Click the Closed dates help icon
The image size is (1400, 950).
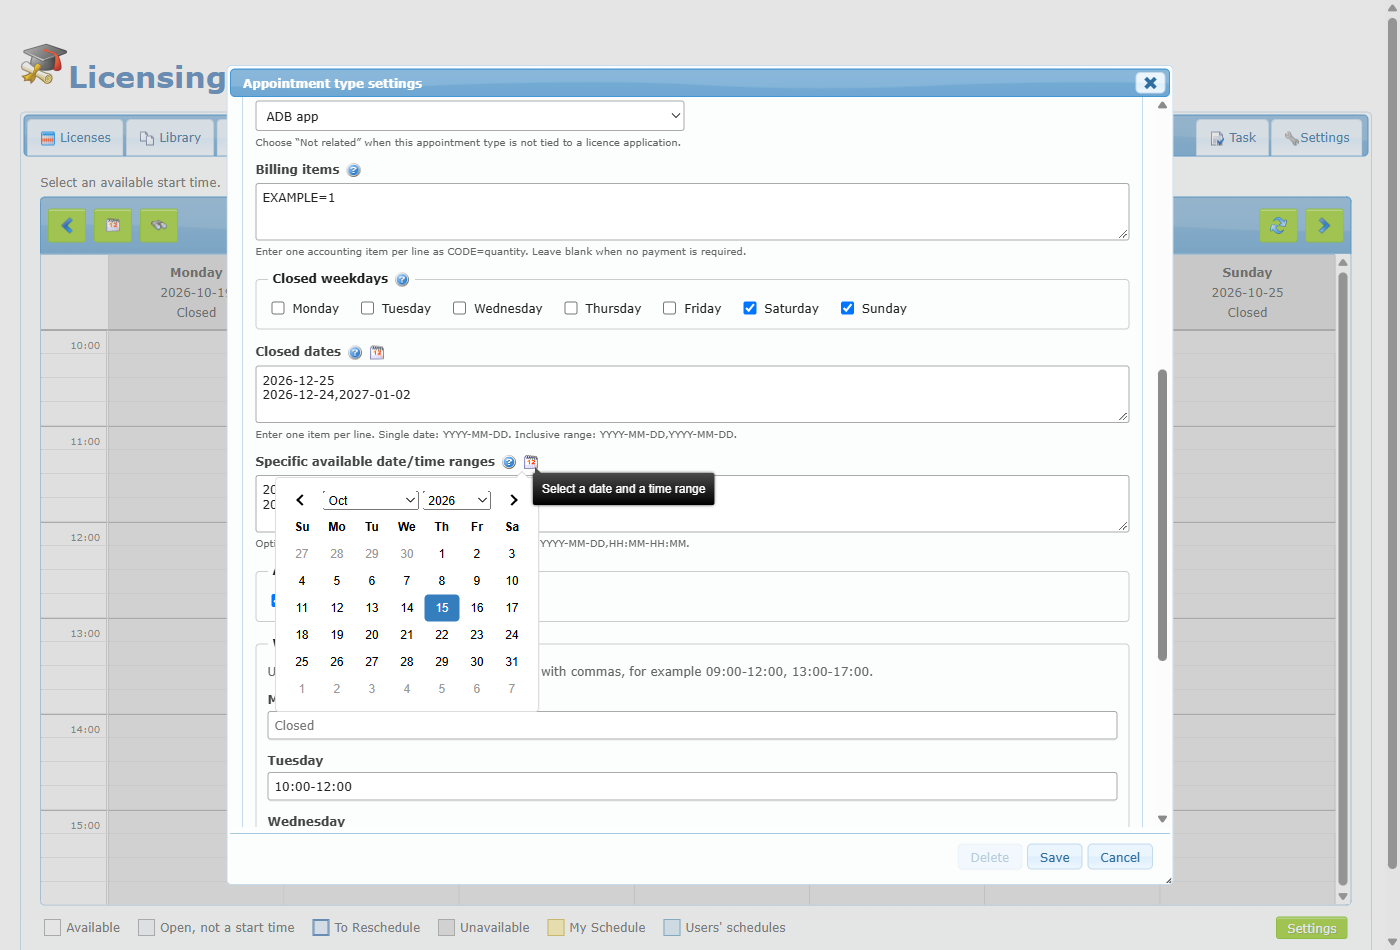click(355, 353)
